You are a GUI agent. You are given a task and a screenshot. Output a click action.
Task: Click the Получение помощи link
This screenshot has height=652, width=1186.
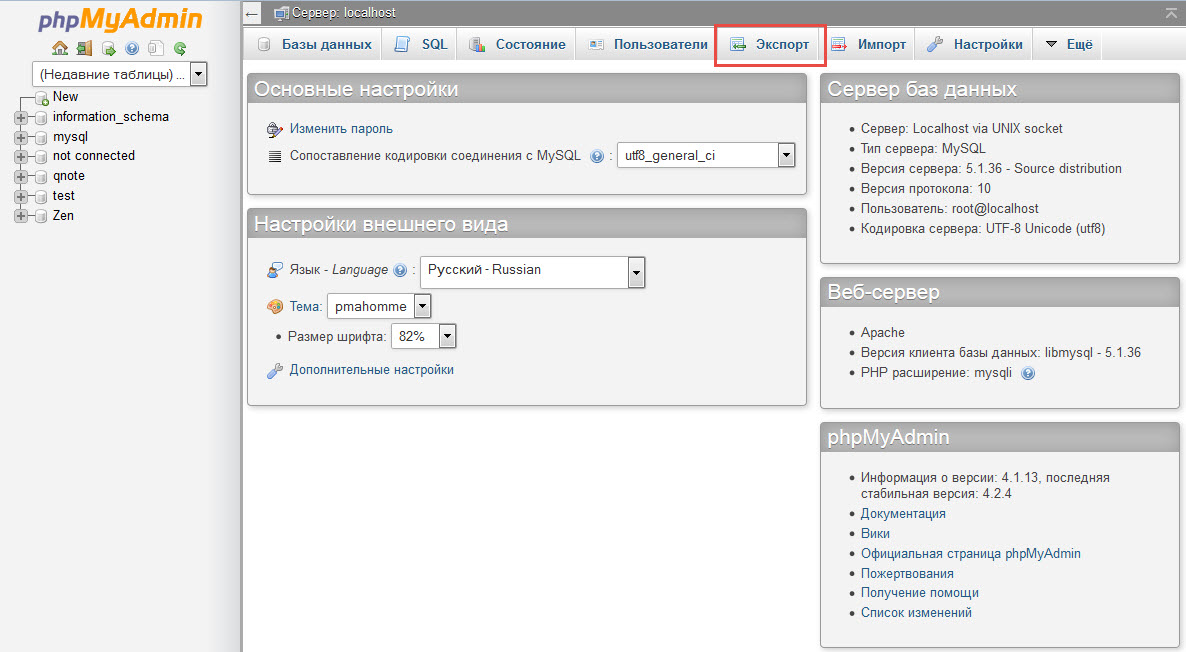[920, 593]
